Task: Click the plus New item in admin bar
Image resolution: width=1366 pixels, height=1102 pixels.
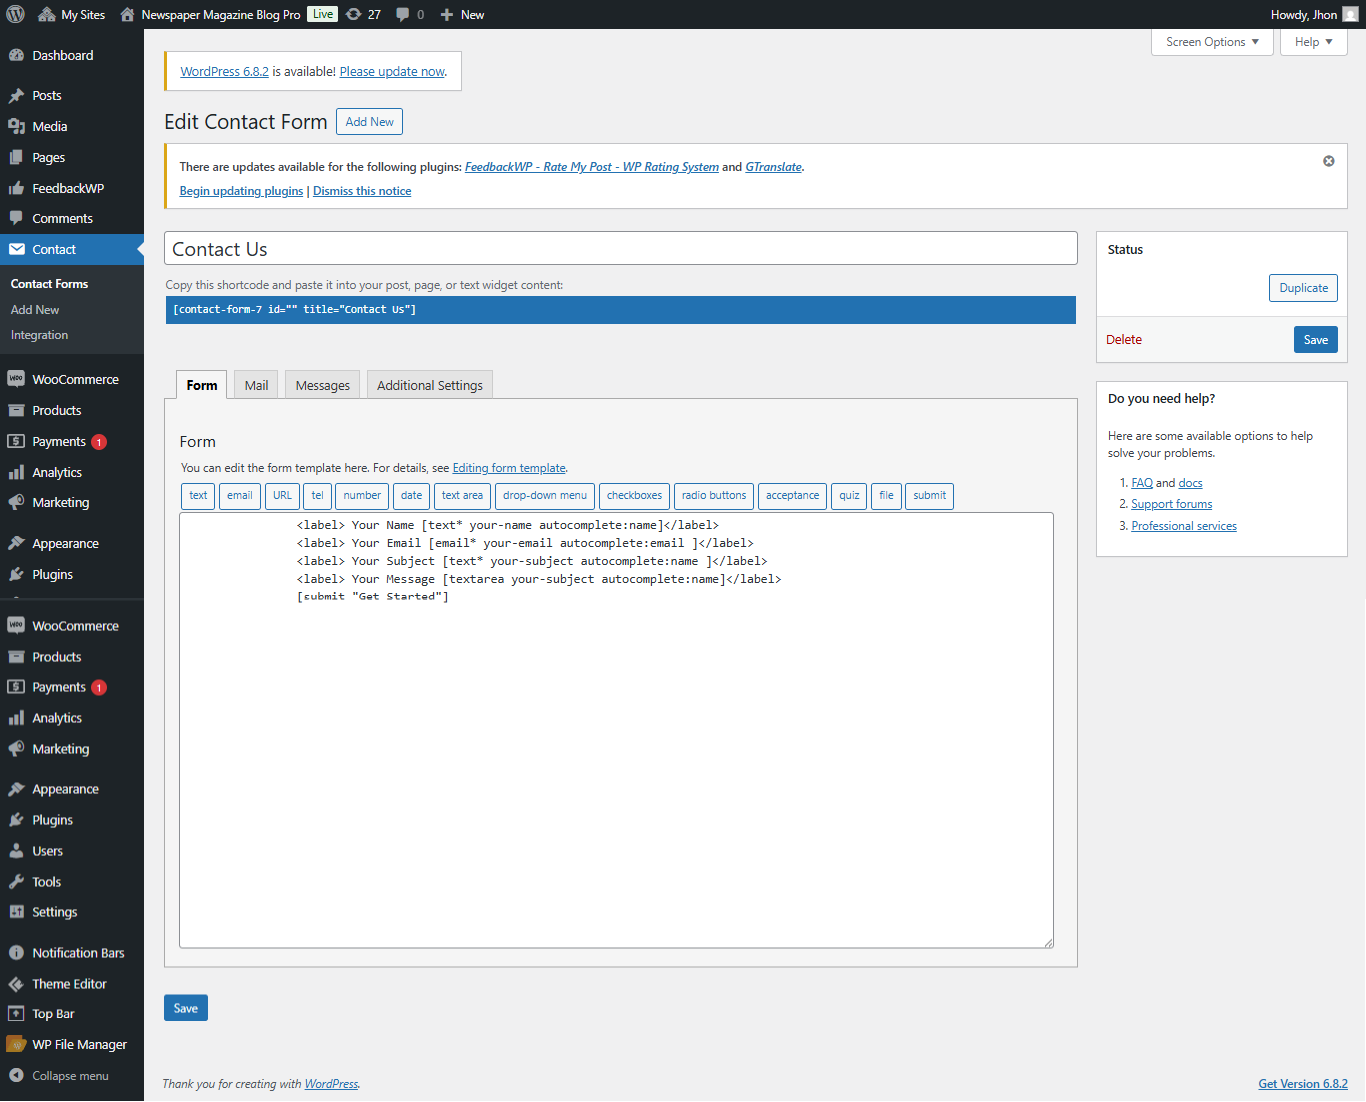Action: click(462, 14)
